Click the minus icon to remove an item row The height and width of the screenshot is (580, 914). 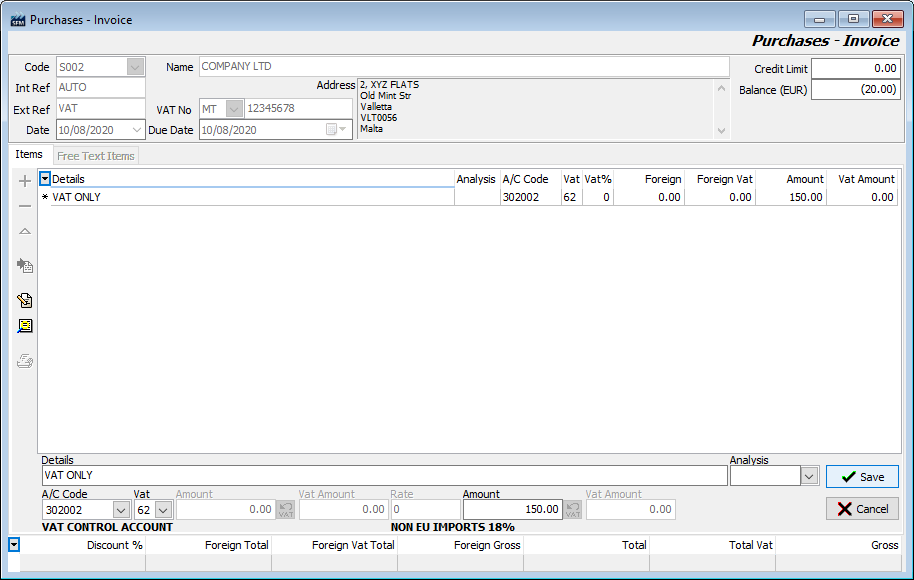point(24,206)
